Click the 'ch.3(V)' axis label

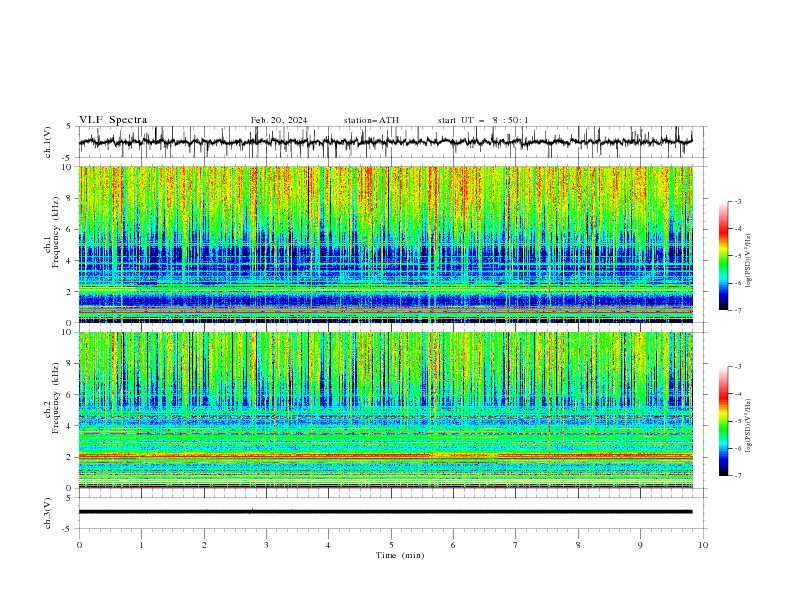click(x=48, y=513)
